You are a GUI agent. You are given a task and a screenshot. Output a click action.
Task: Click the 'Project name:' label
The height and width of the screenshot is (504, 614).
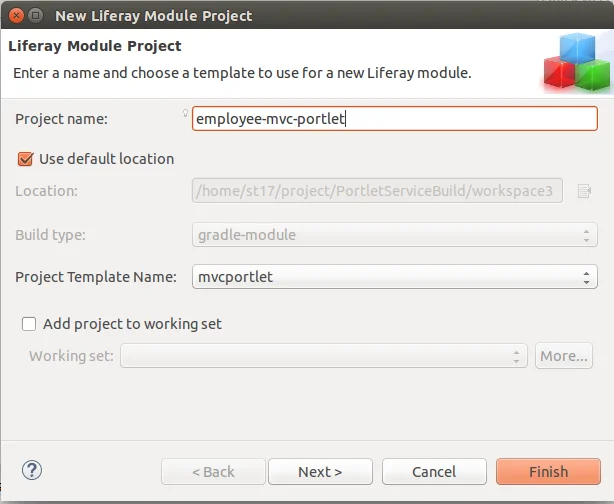click(61, 119)
